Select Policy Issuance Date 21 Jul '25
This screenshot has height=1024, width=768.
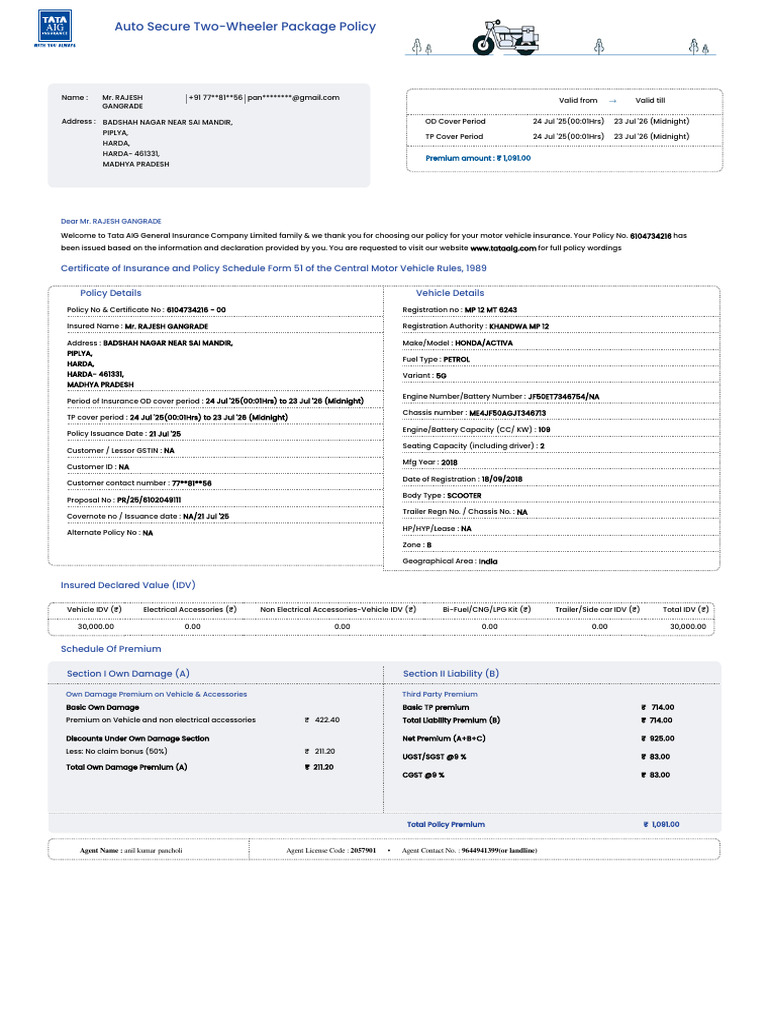[124, 434]
